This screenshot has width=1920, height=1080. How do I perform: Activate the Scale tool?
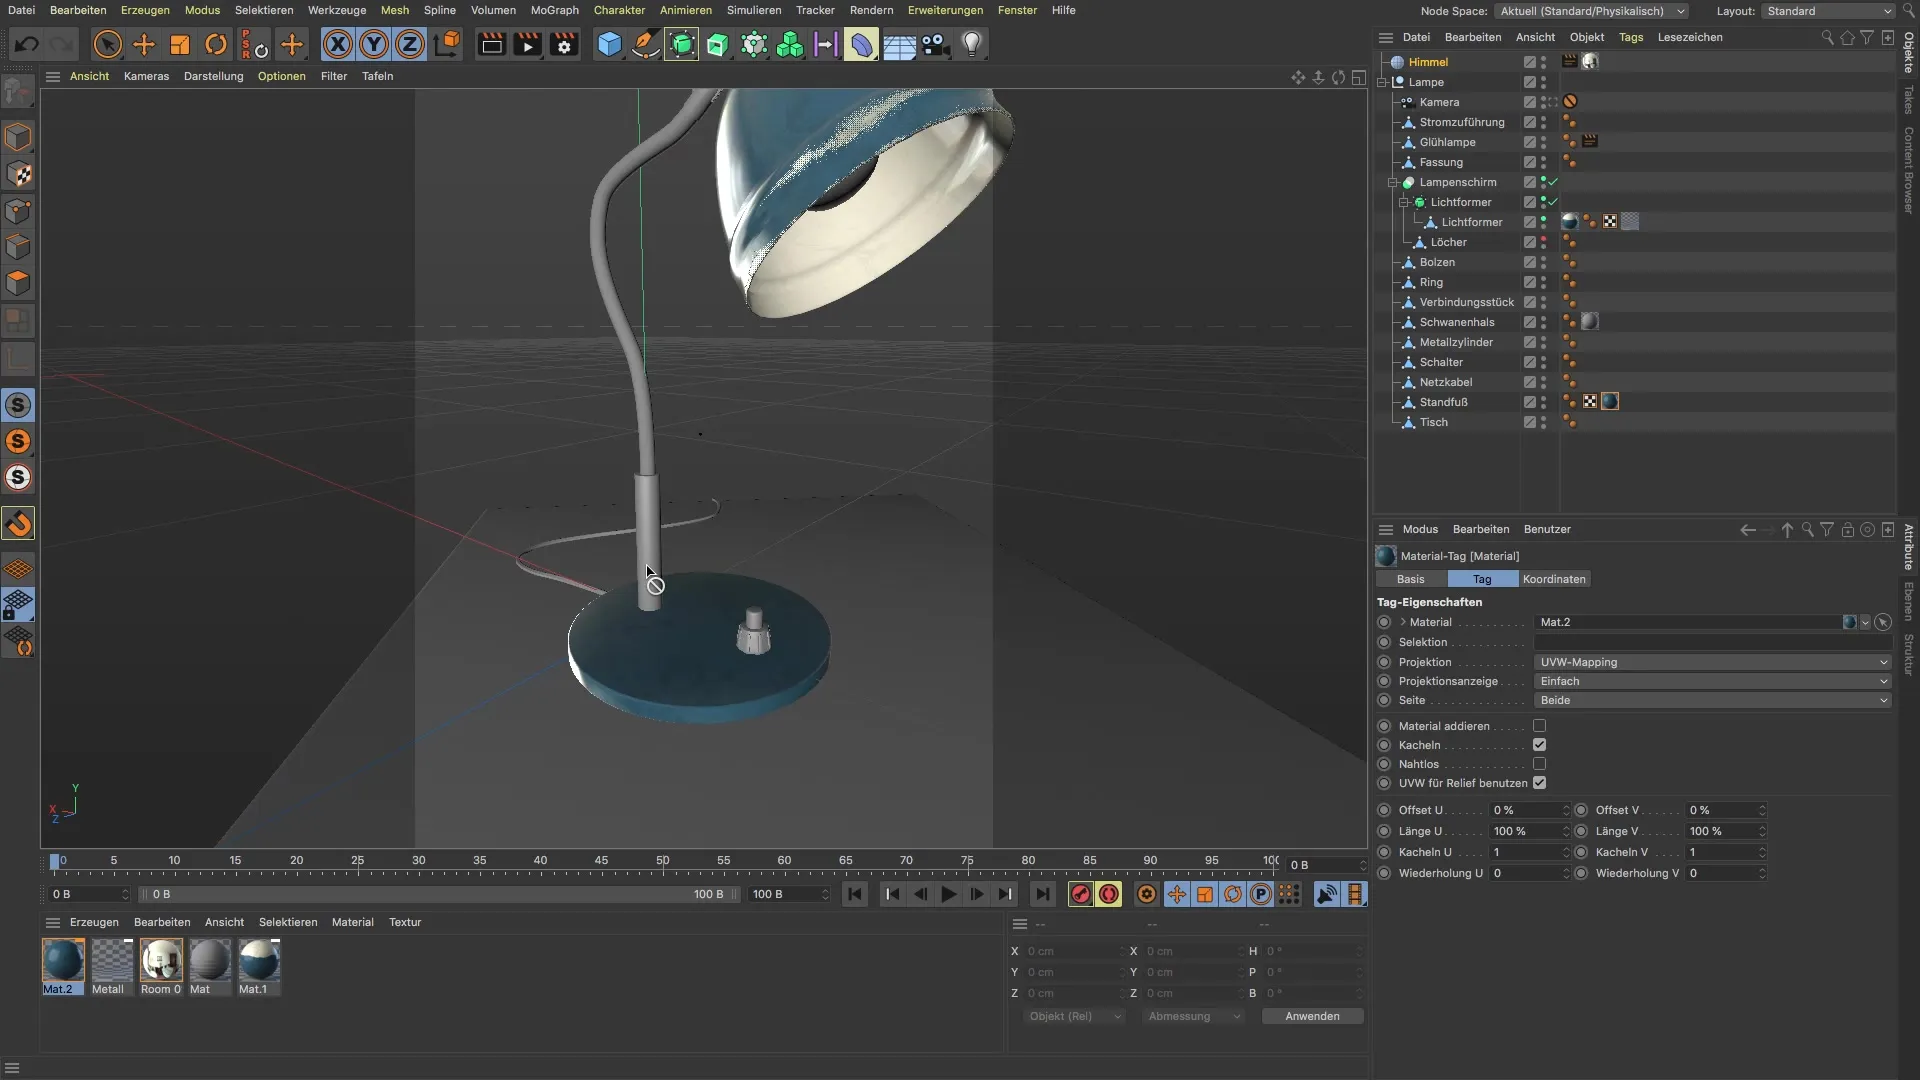click(180, 44)
